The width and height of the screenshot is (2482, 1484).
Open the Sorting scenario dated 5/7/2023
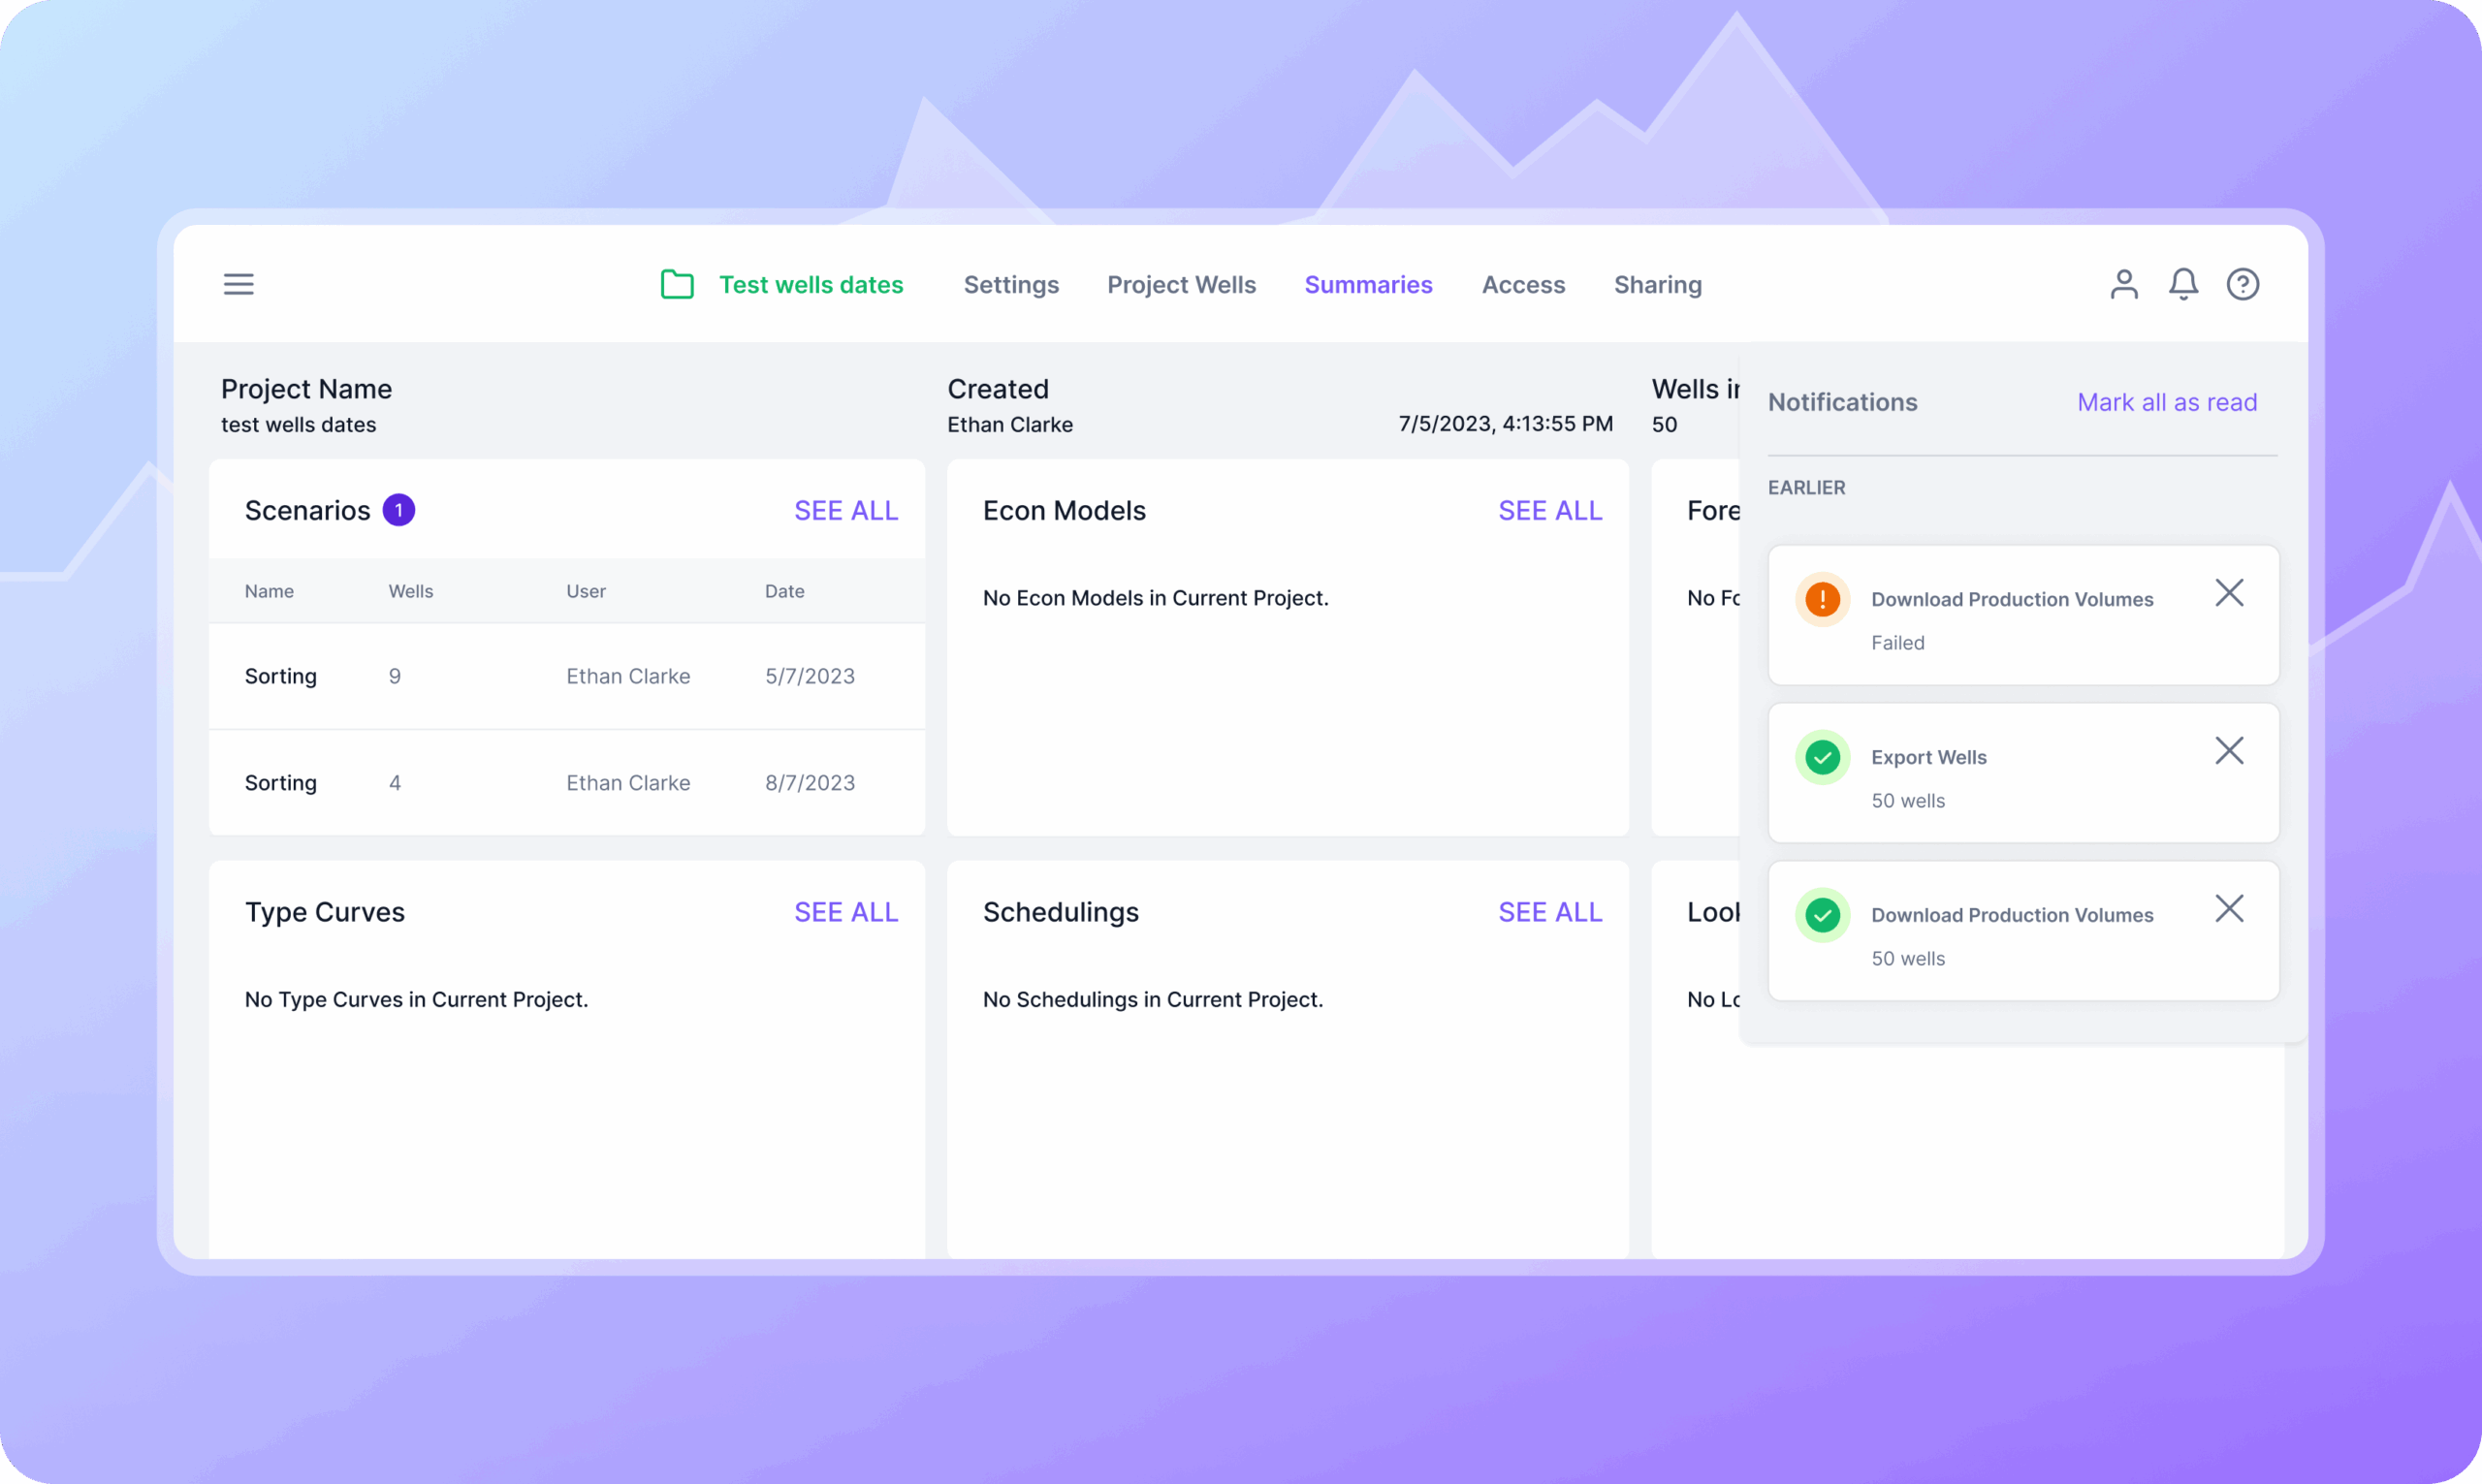point(566,676)
